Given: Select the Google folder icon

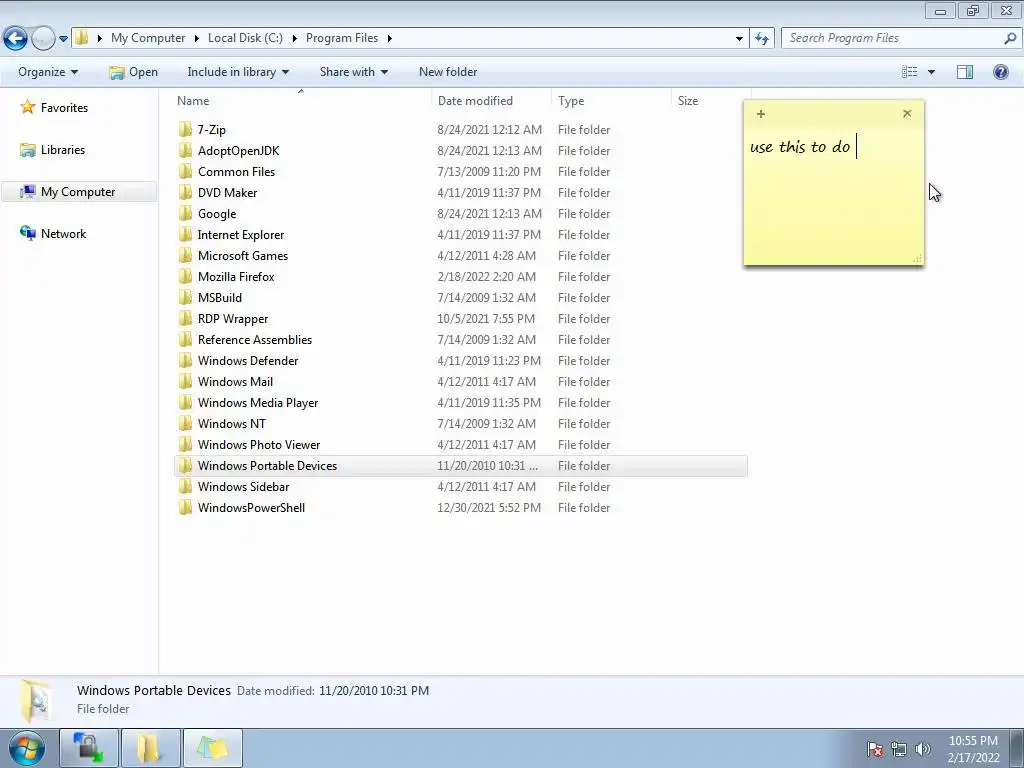Looking at the screenshot, I should pos(185,213).
